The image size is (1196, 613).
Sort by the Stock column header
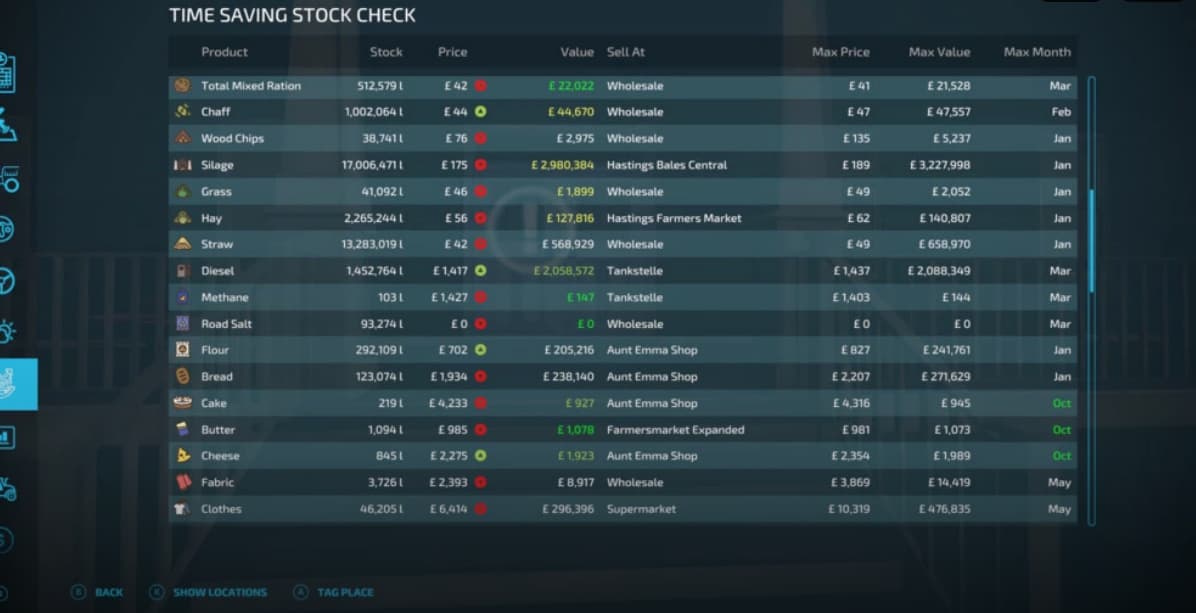coord(386,52)
